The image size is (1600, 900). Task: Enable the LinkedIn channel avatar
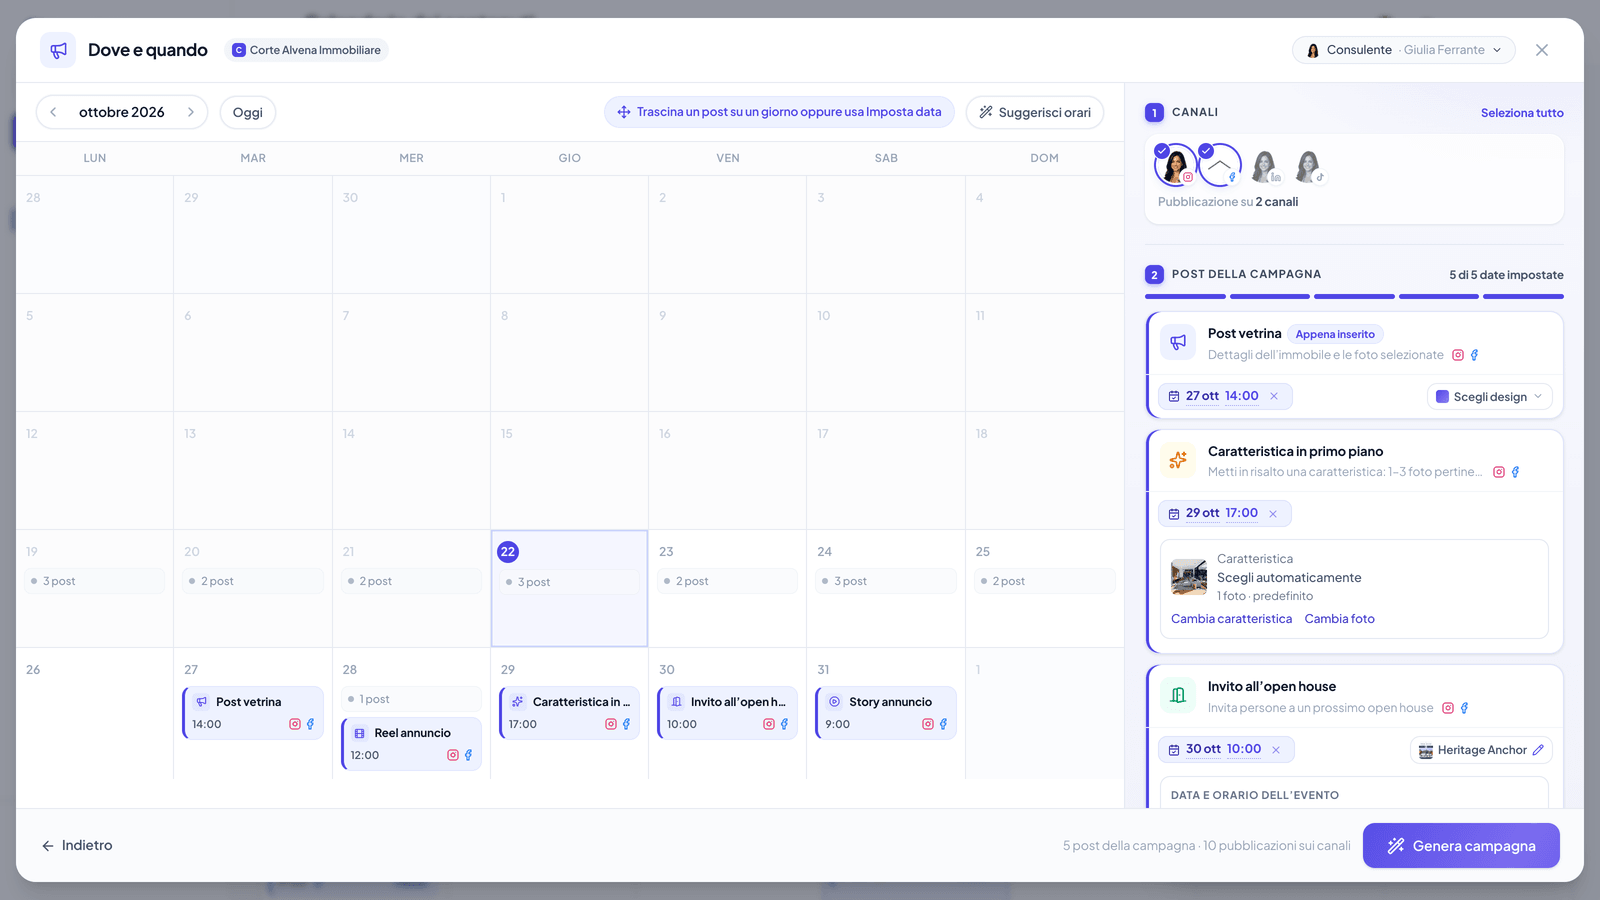1265,166
